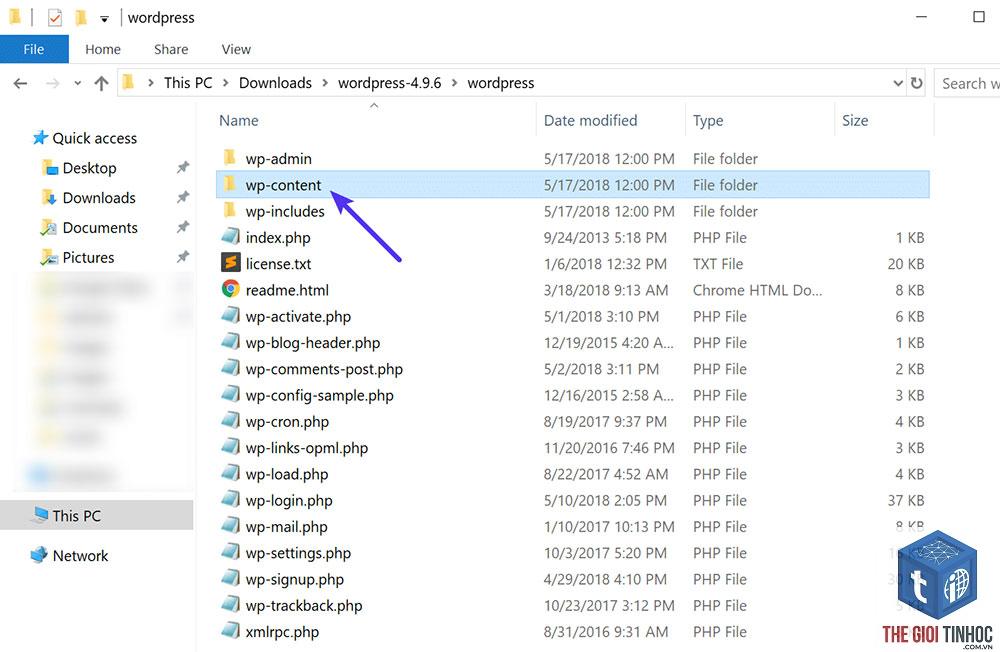Click the wp-links-opml.php file icon
The width and height of the screenshot is (1000, 652).
tap(230, 447)
